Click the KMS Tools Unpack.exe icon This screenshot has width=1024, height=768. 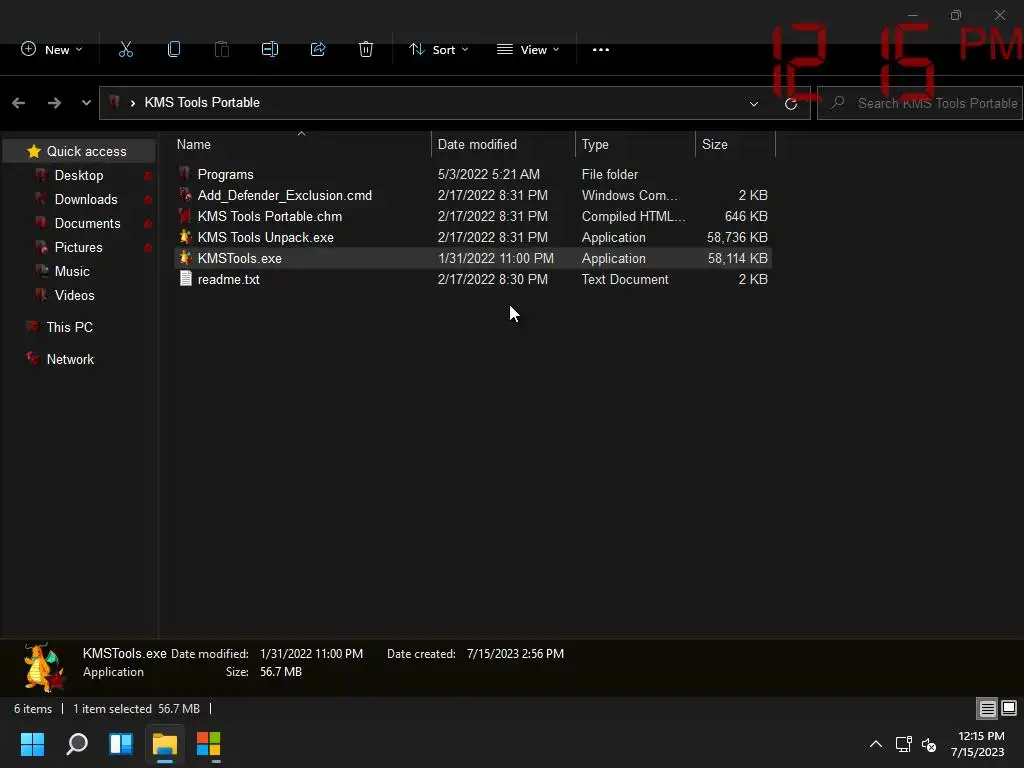pyautogui.click(x=185, y=237)
